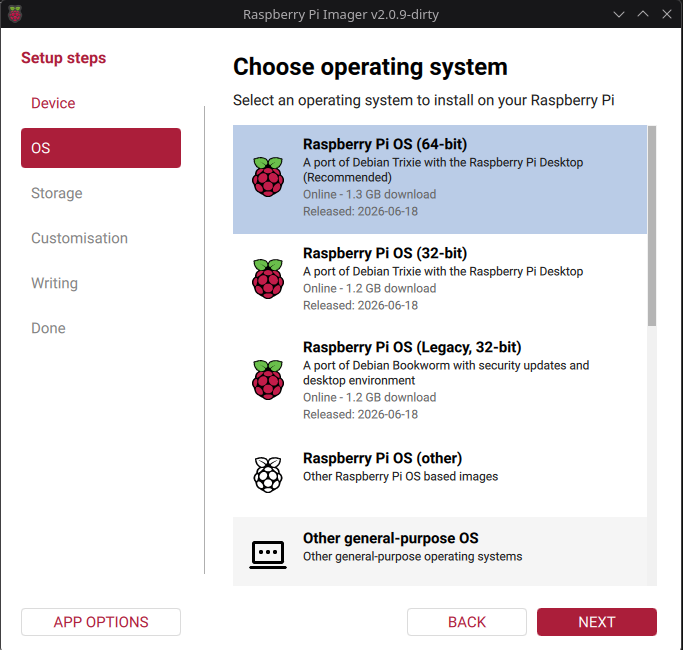Click the raspberry icon for Legacy 32-bit OS
683x650 pixels.
click(x=268, y=380)
